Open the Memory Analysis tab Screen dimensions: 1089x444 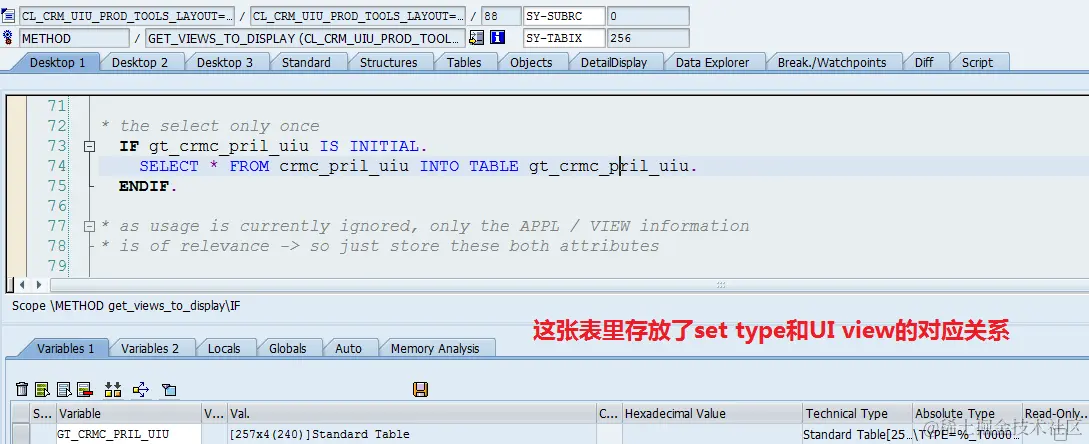(x=435, y=349)
